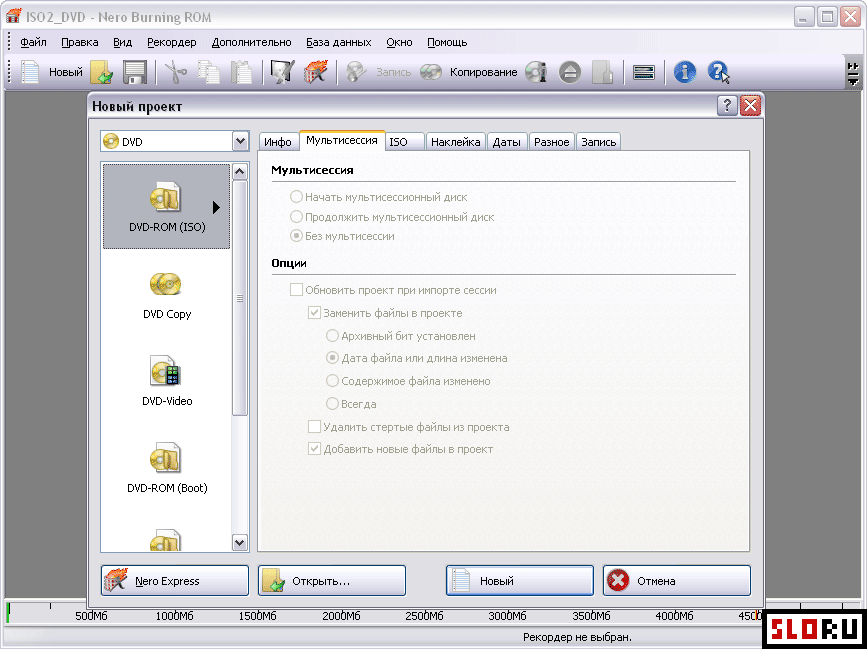Switch to the Даты tab
The width and height of the screenshot is (867, 649).
(506, 142)
